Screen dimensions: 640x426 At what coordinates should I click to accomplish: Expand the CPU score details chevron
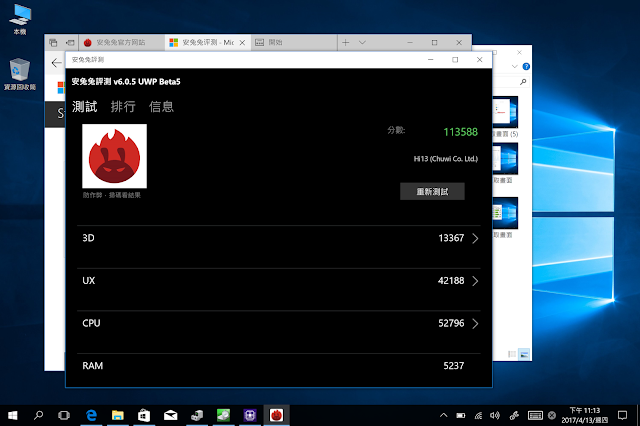tap(475, 324)
